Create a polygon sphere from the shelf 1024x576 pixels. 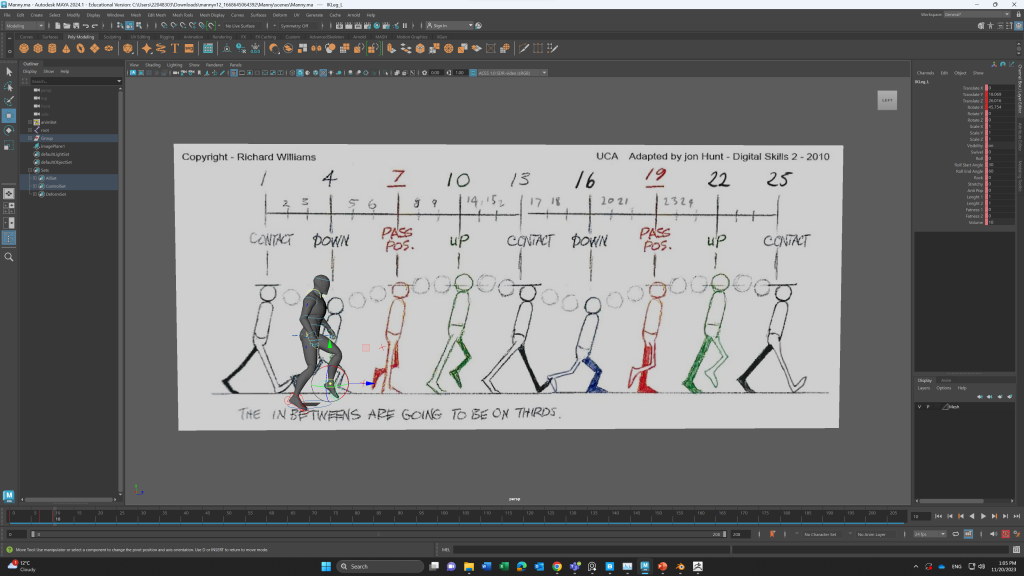(x=23, y=48)
